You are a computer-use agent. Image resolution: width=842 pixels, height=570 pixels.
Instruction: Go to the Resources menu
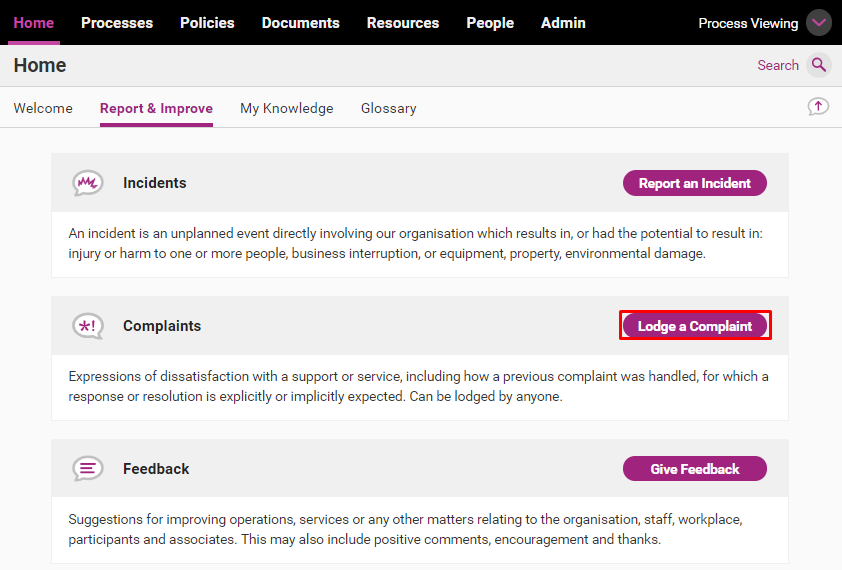coord(403,22)
